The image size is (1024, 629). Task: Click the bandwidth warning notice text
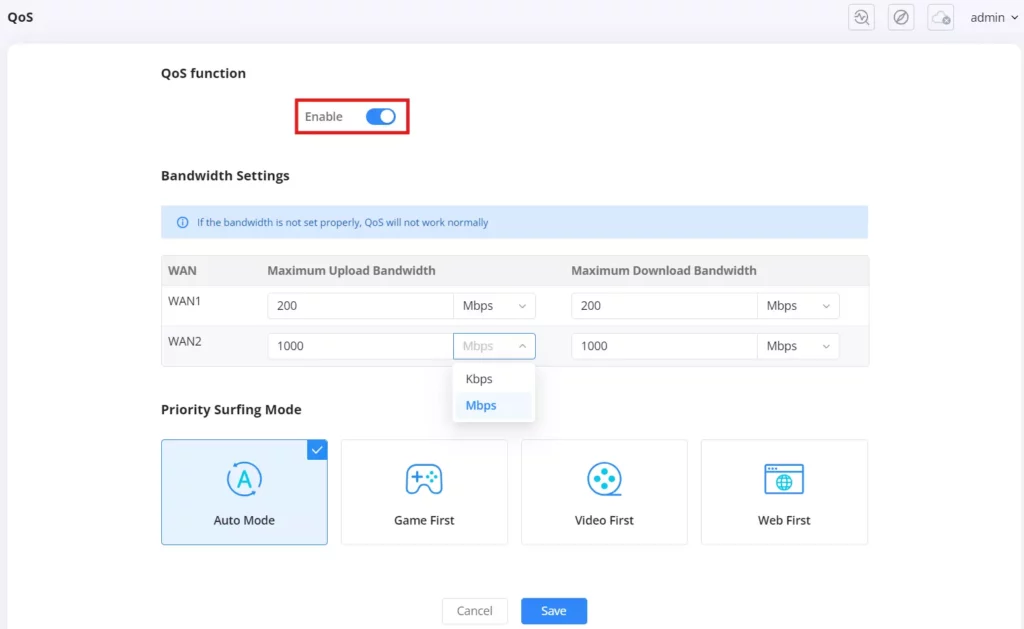tap(343, 222)
